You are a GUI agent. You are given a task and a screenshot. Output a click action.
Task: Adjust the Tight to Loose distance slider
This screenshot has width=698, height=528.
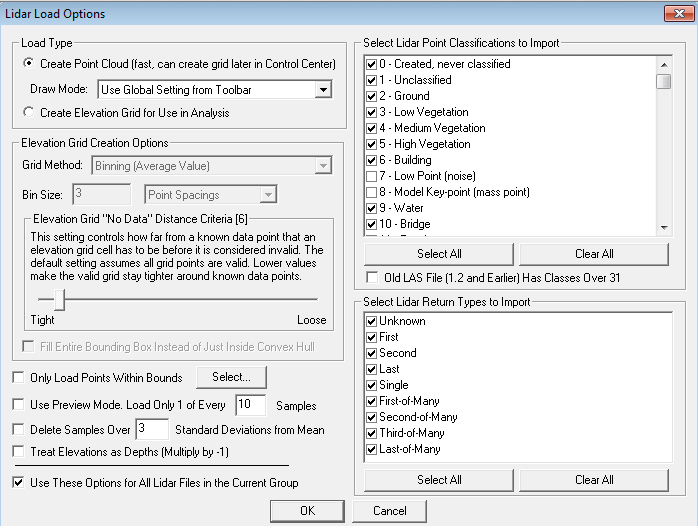(x=58, y=299)
